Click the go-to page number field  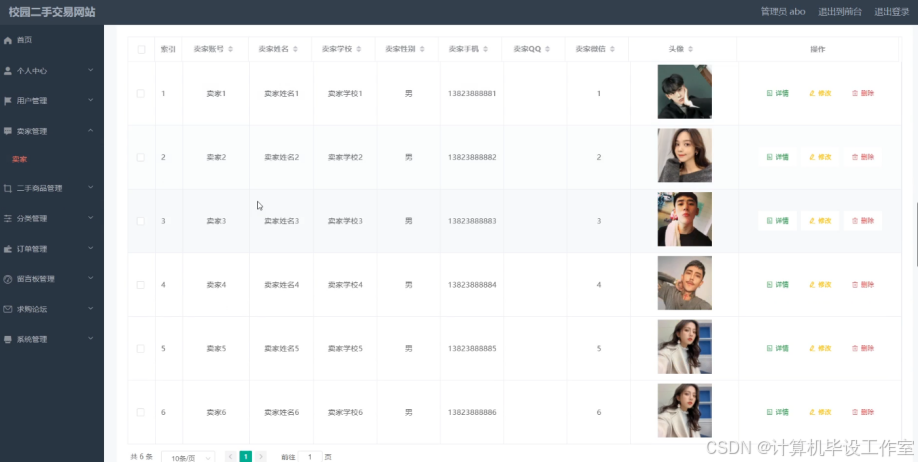click(x=310, y=457)
